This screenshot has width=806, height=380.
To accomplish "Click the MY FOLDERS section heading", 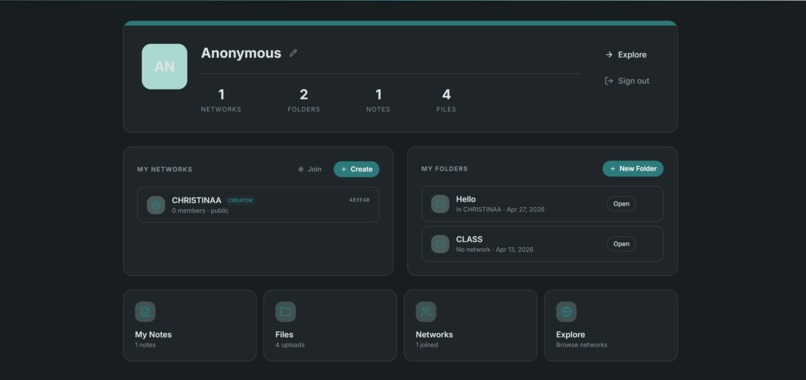I will coord(445,169).
